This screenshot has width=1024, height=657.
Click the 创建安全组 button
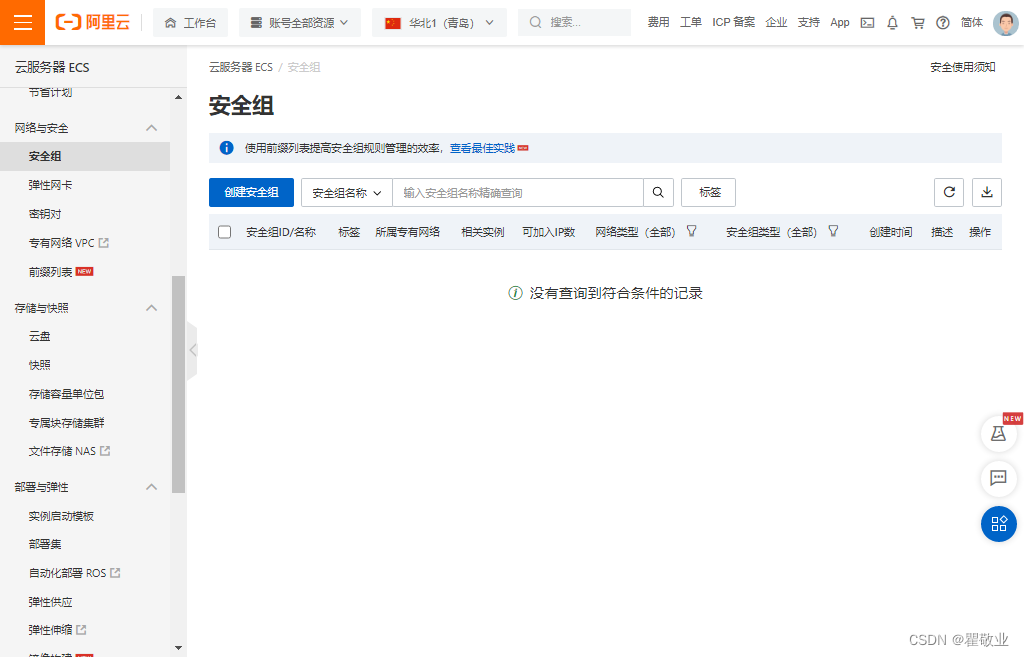[251, 192]
